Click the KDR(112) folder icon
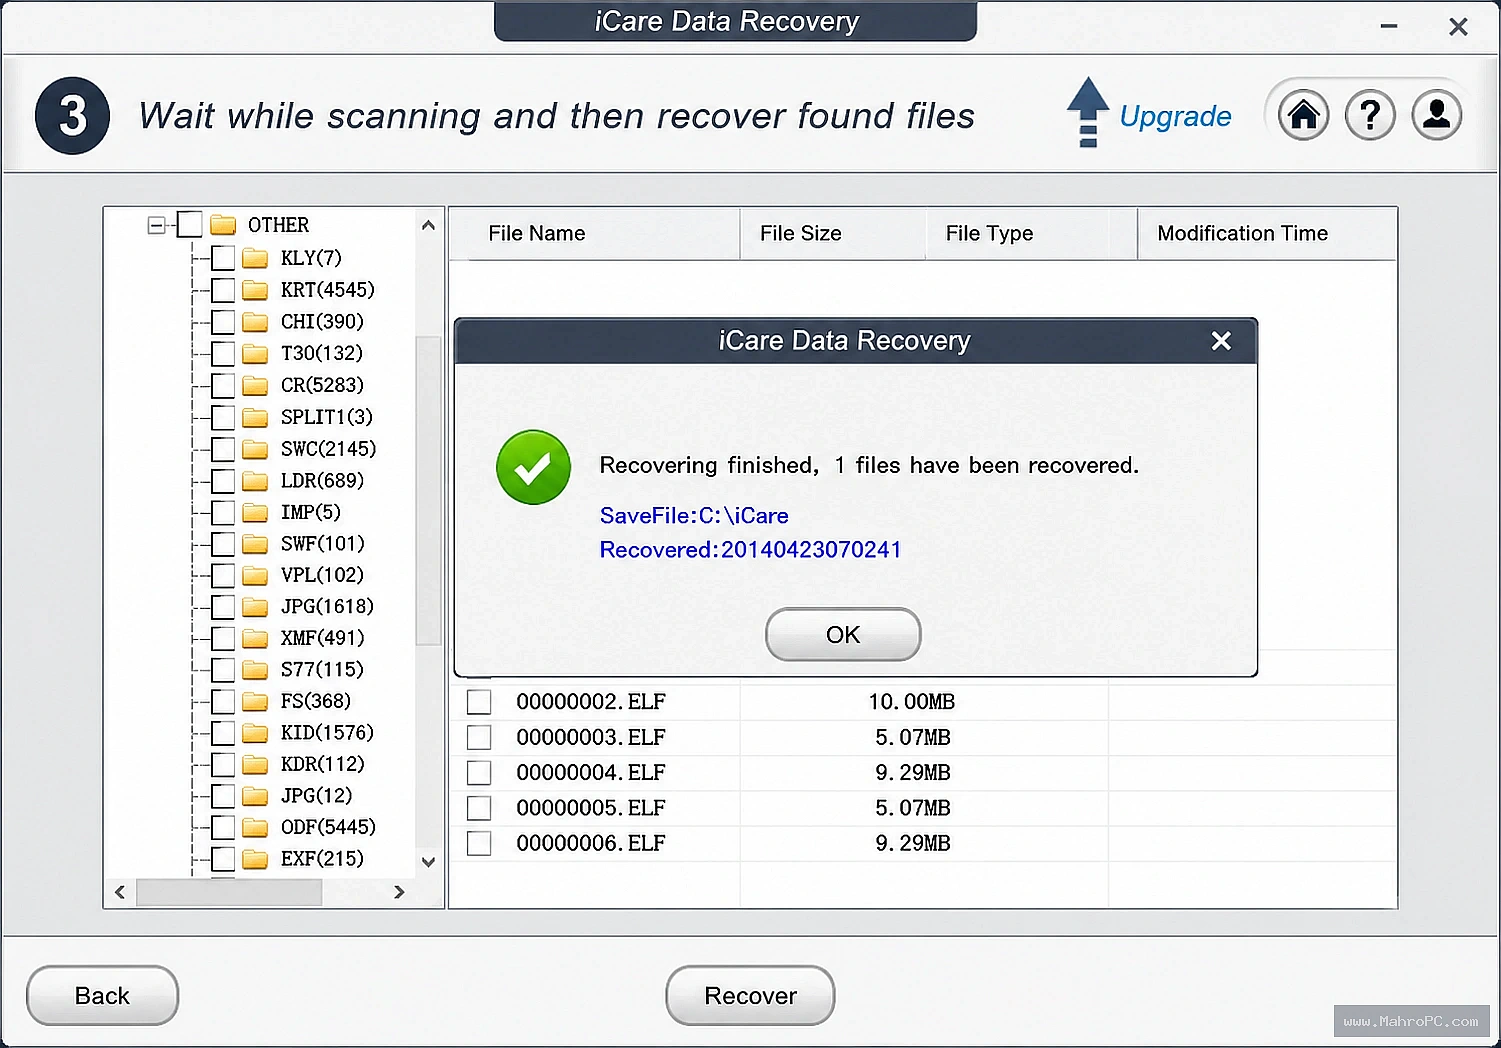This screenshot has width=1501, height=1048. pyautogui.click(x=255, y=764)
